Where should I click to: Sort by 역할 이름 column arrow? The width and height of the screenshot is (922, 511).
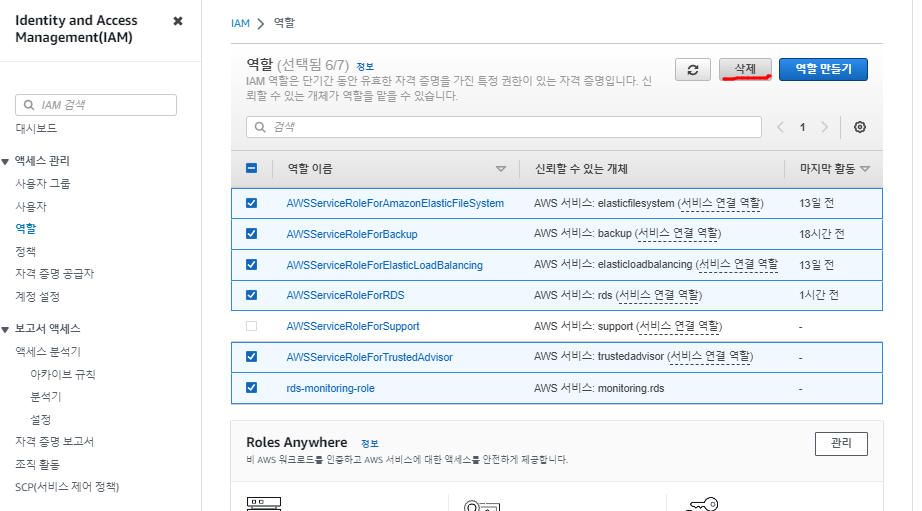coord(500,169)
